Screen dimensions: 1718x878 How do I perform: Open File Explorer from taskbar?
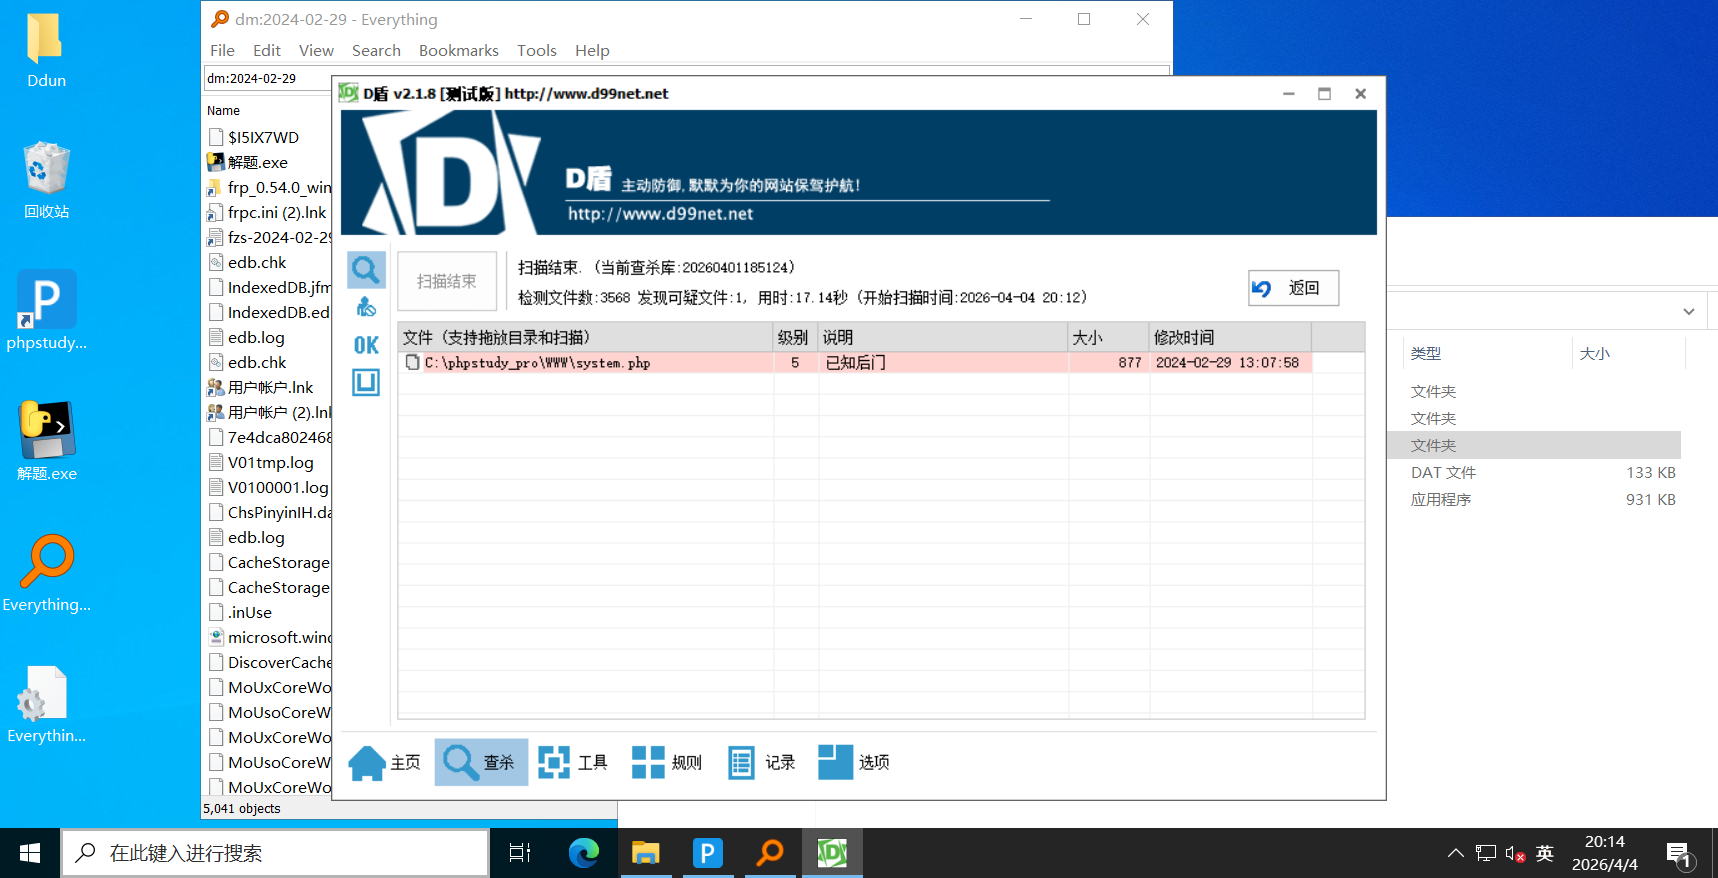click(x=646, y=853)
